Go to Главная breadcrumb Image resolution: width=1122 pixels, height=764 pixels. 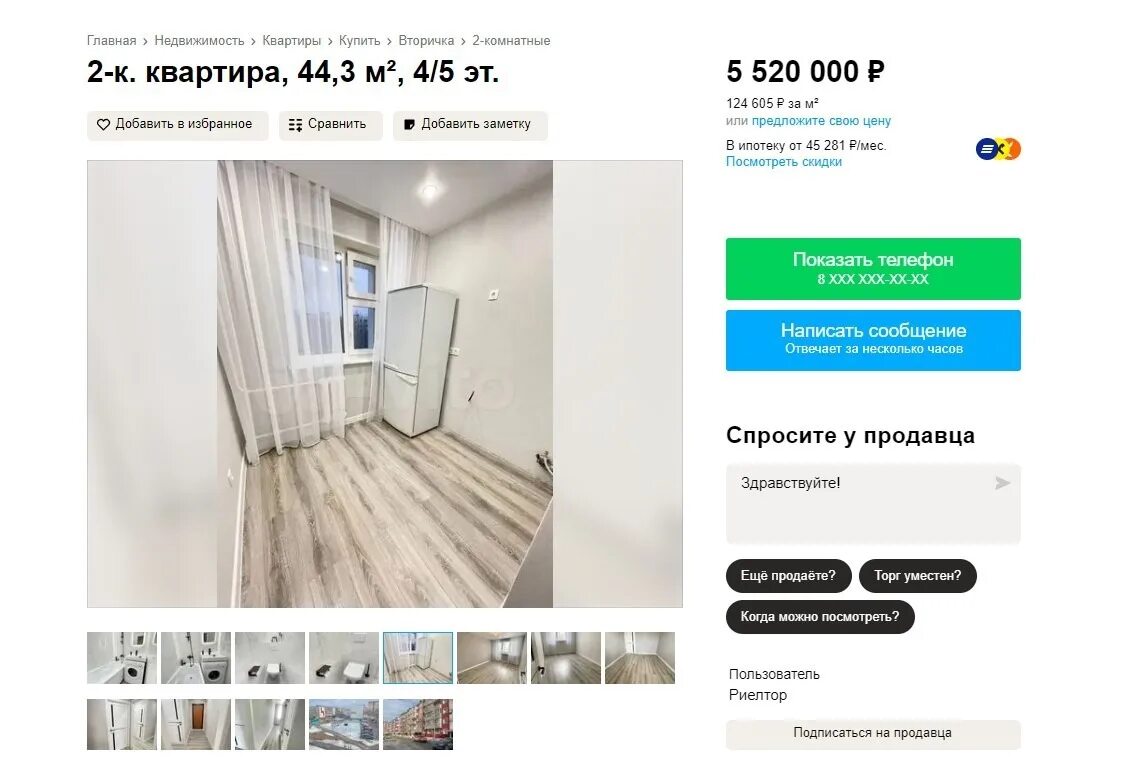[x=112, y=41]
